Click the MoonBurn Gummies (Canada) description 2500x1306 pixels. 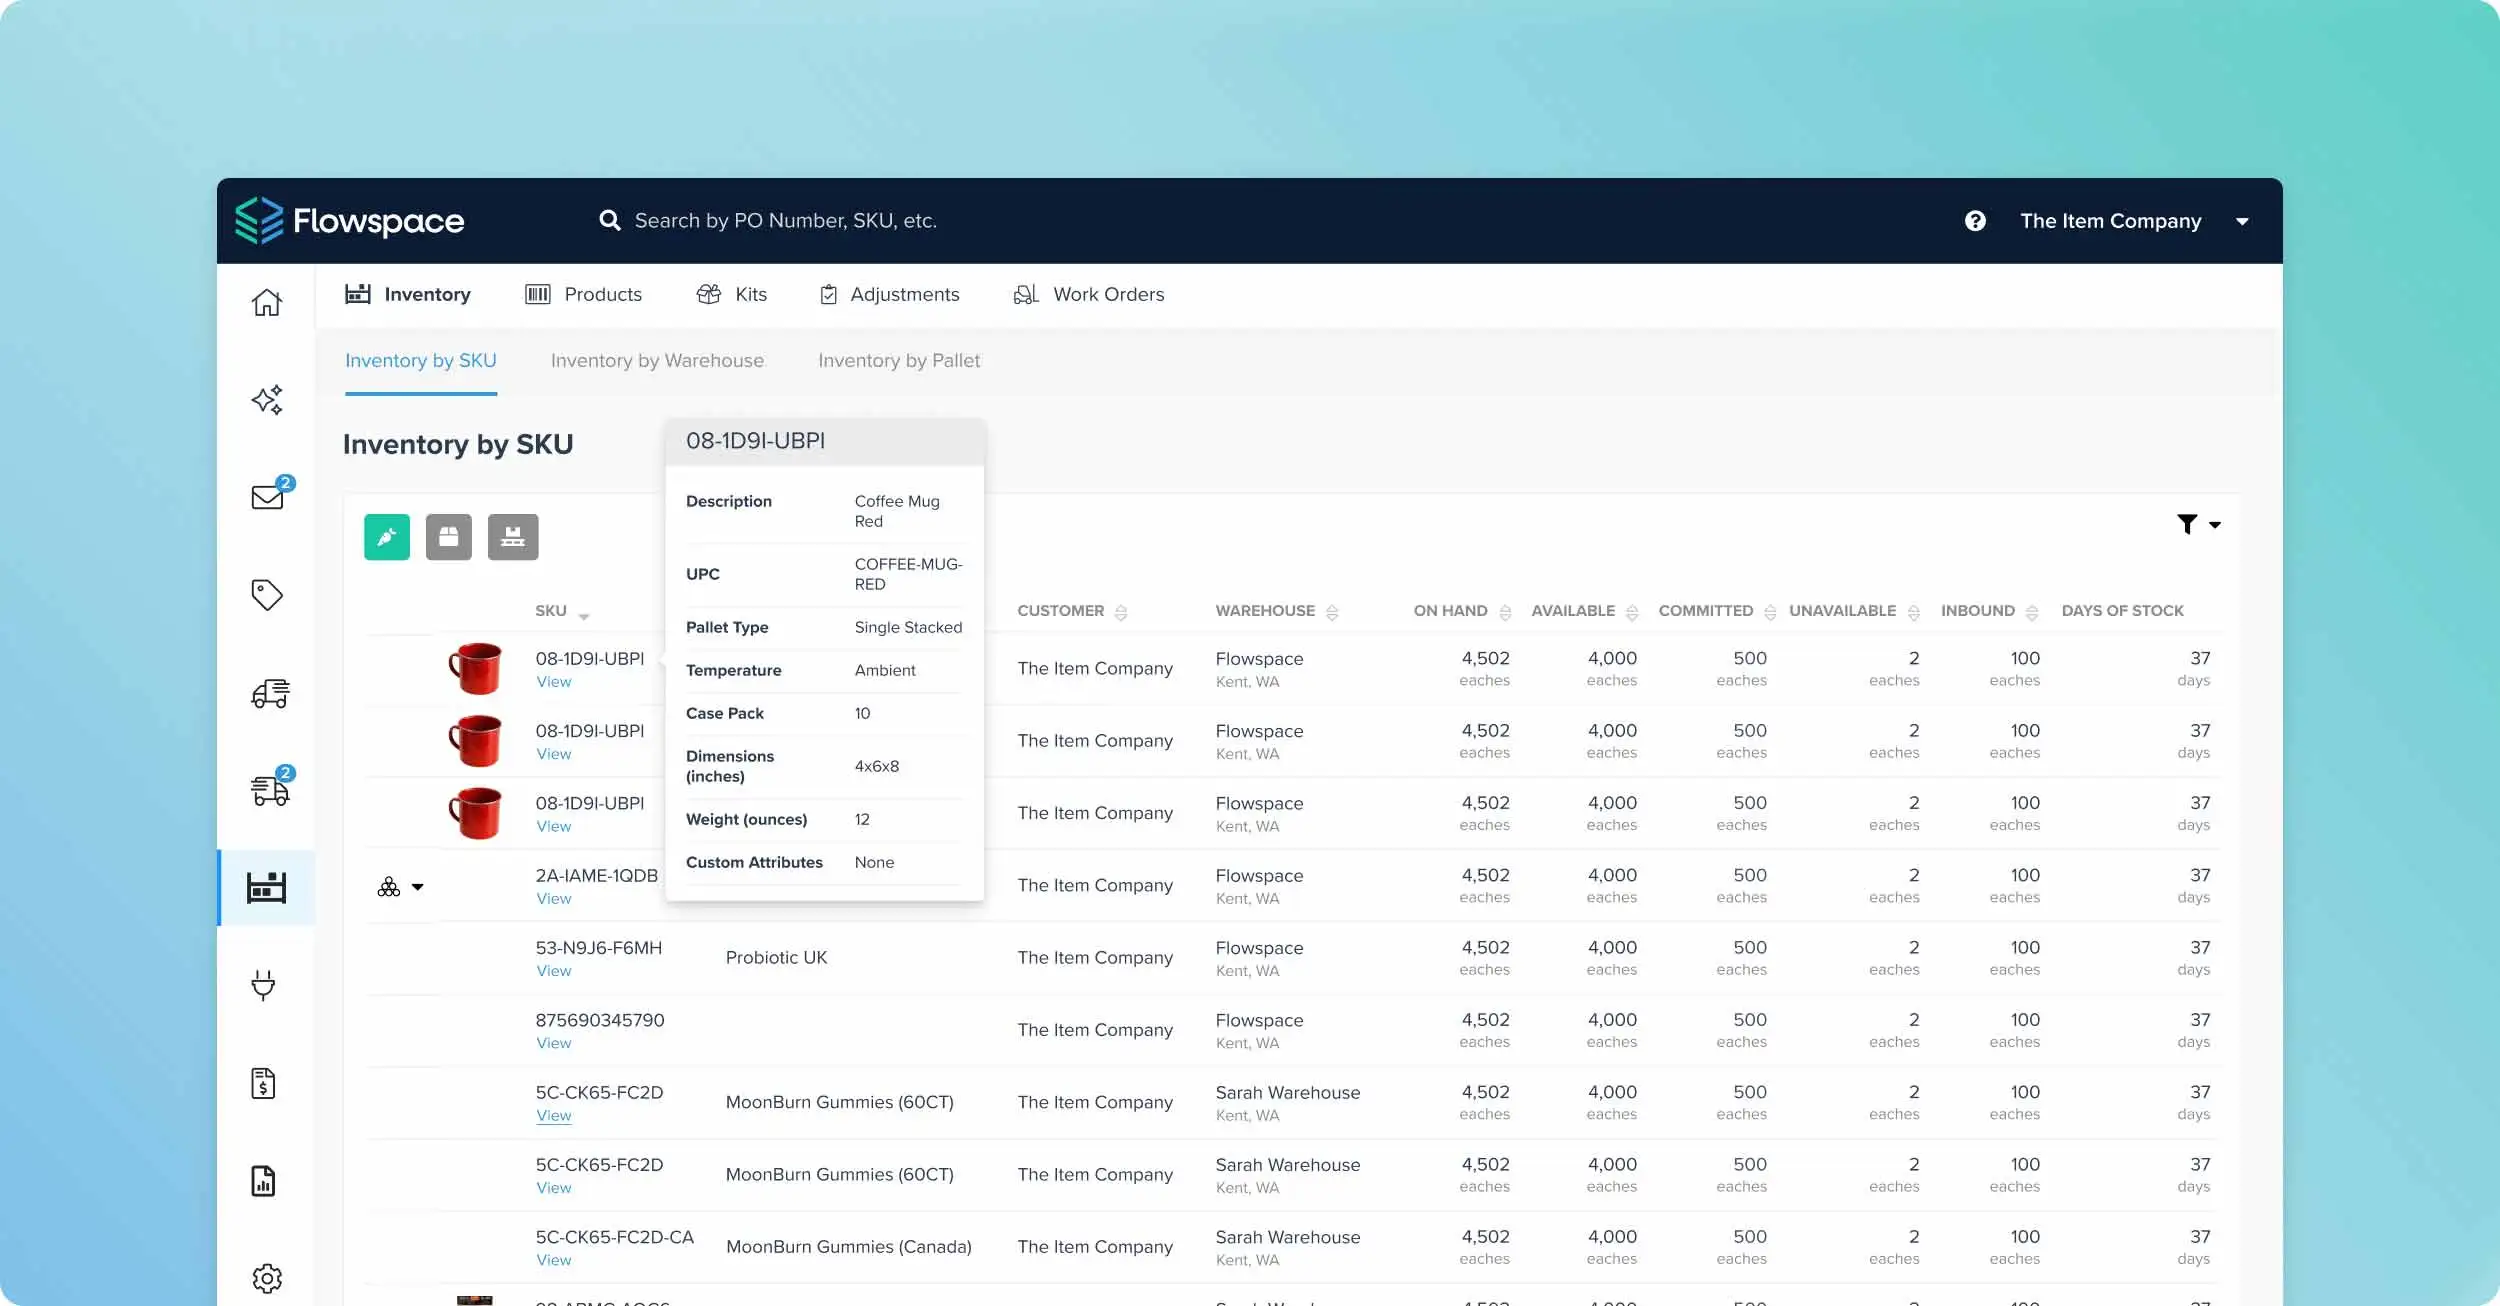(x=849, y=1247)
